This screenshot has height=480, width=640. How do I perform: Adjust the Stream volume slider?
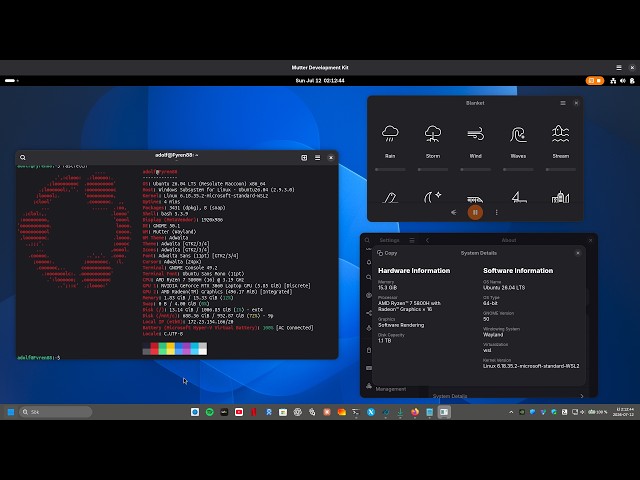tap(560, 169)
